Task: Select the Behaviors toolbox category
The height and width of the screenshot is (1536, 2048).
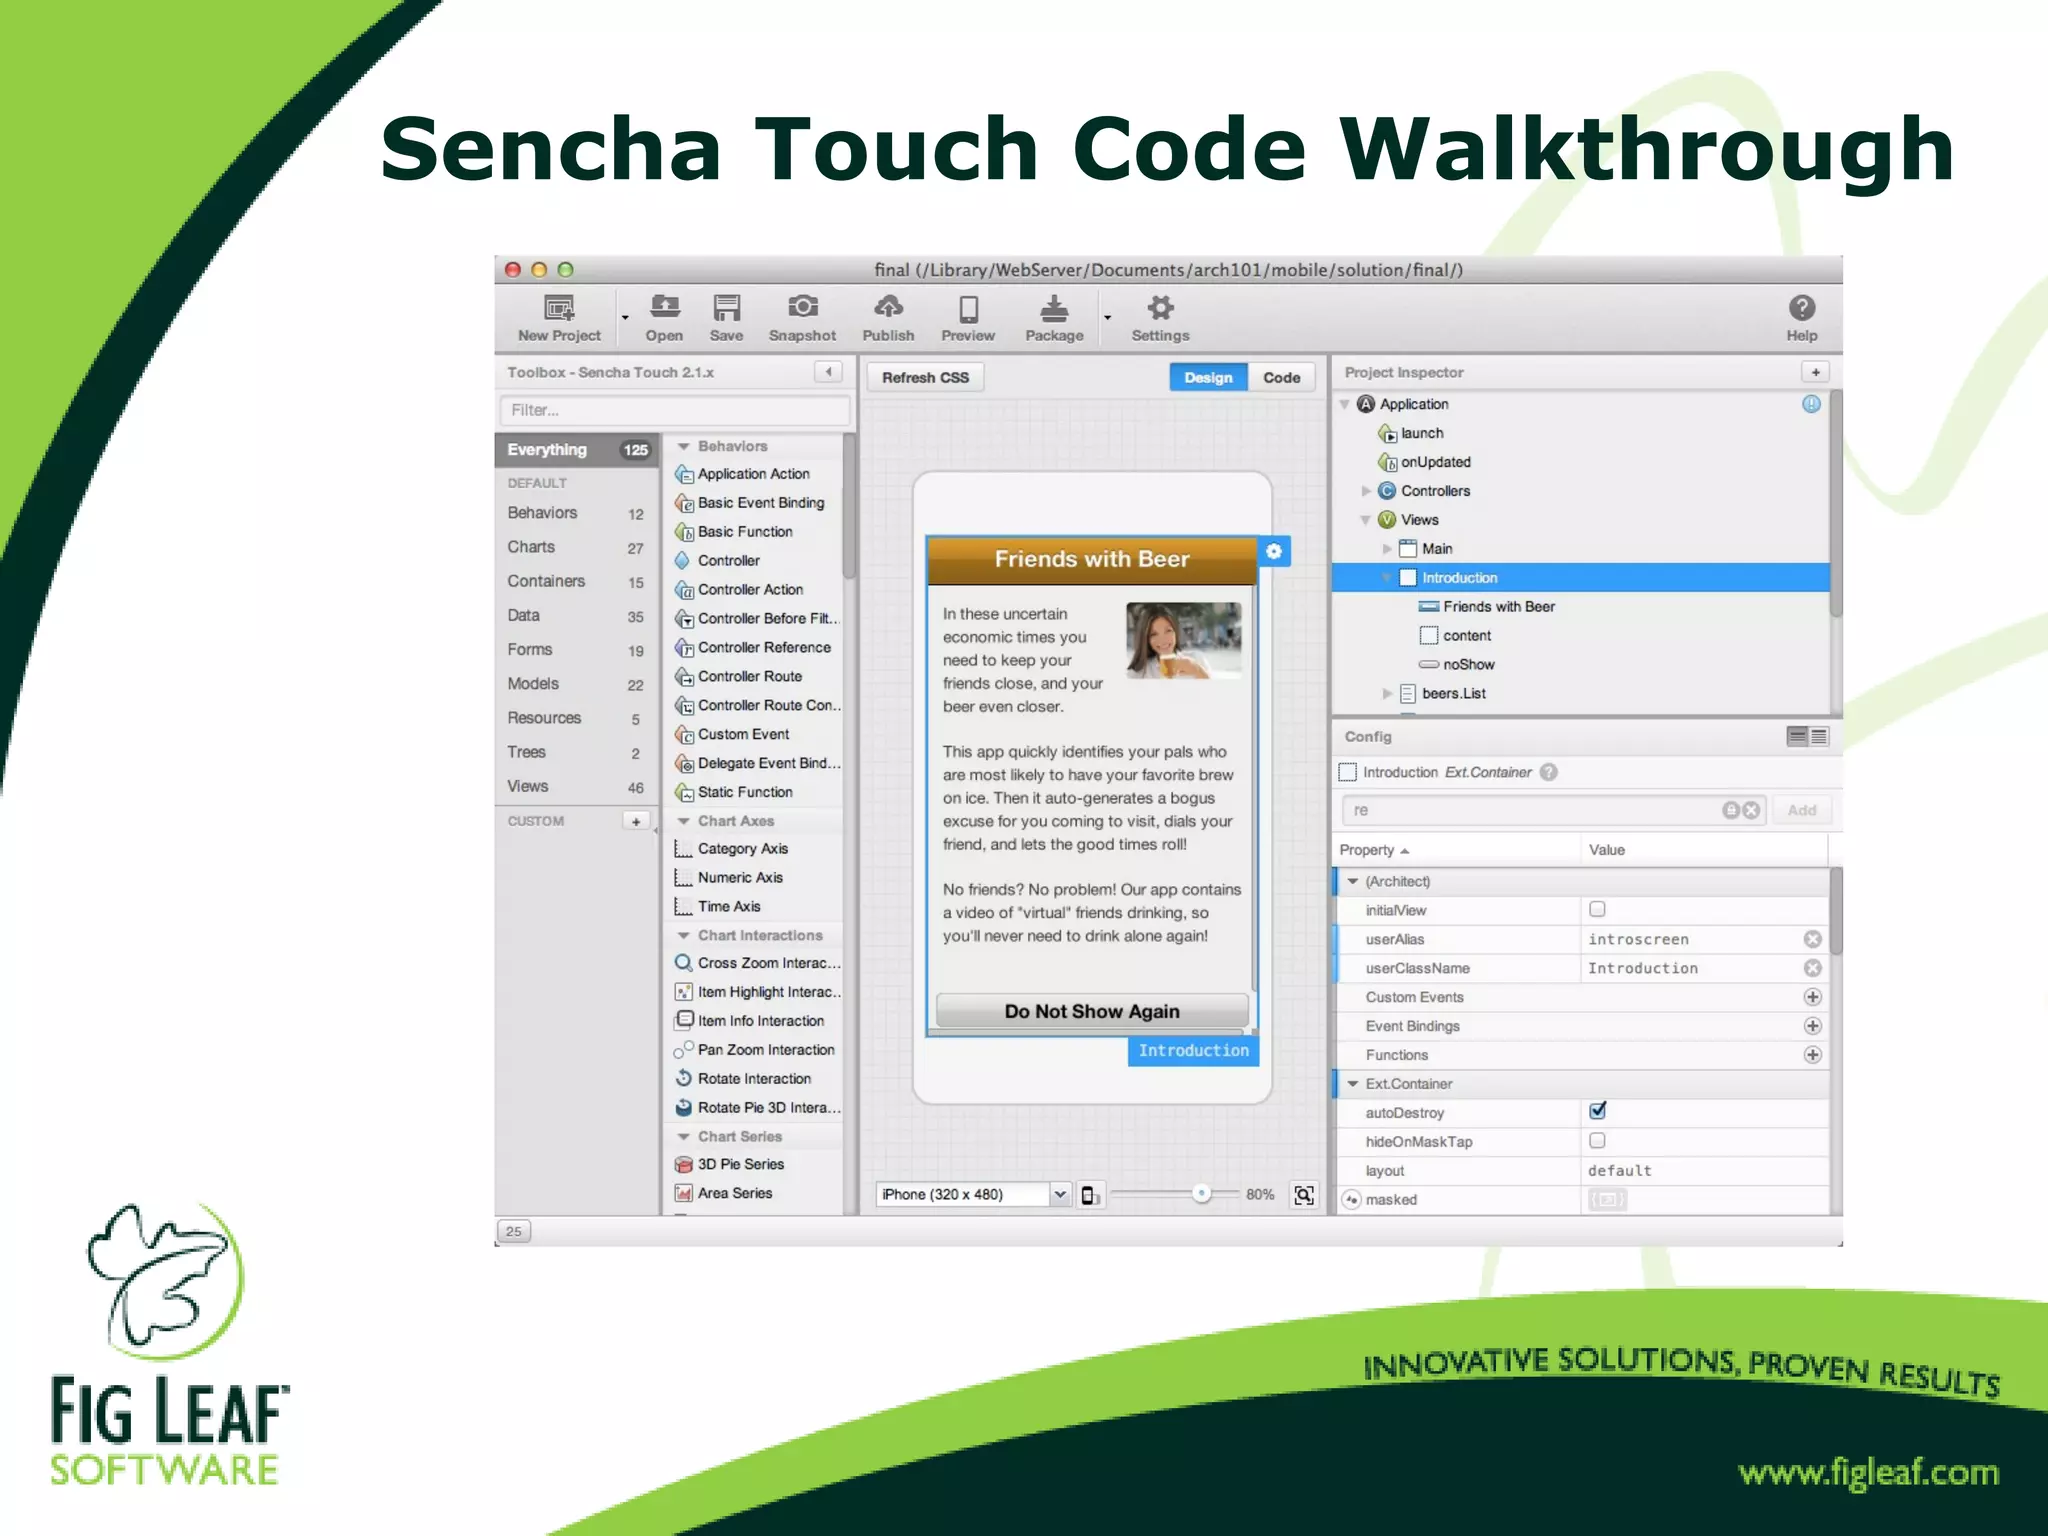Action: click(x=577, y=513)
